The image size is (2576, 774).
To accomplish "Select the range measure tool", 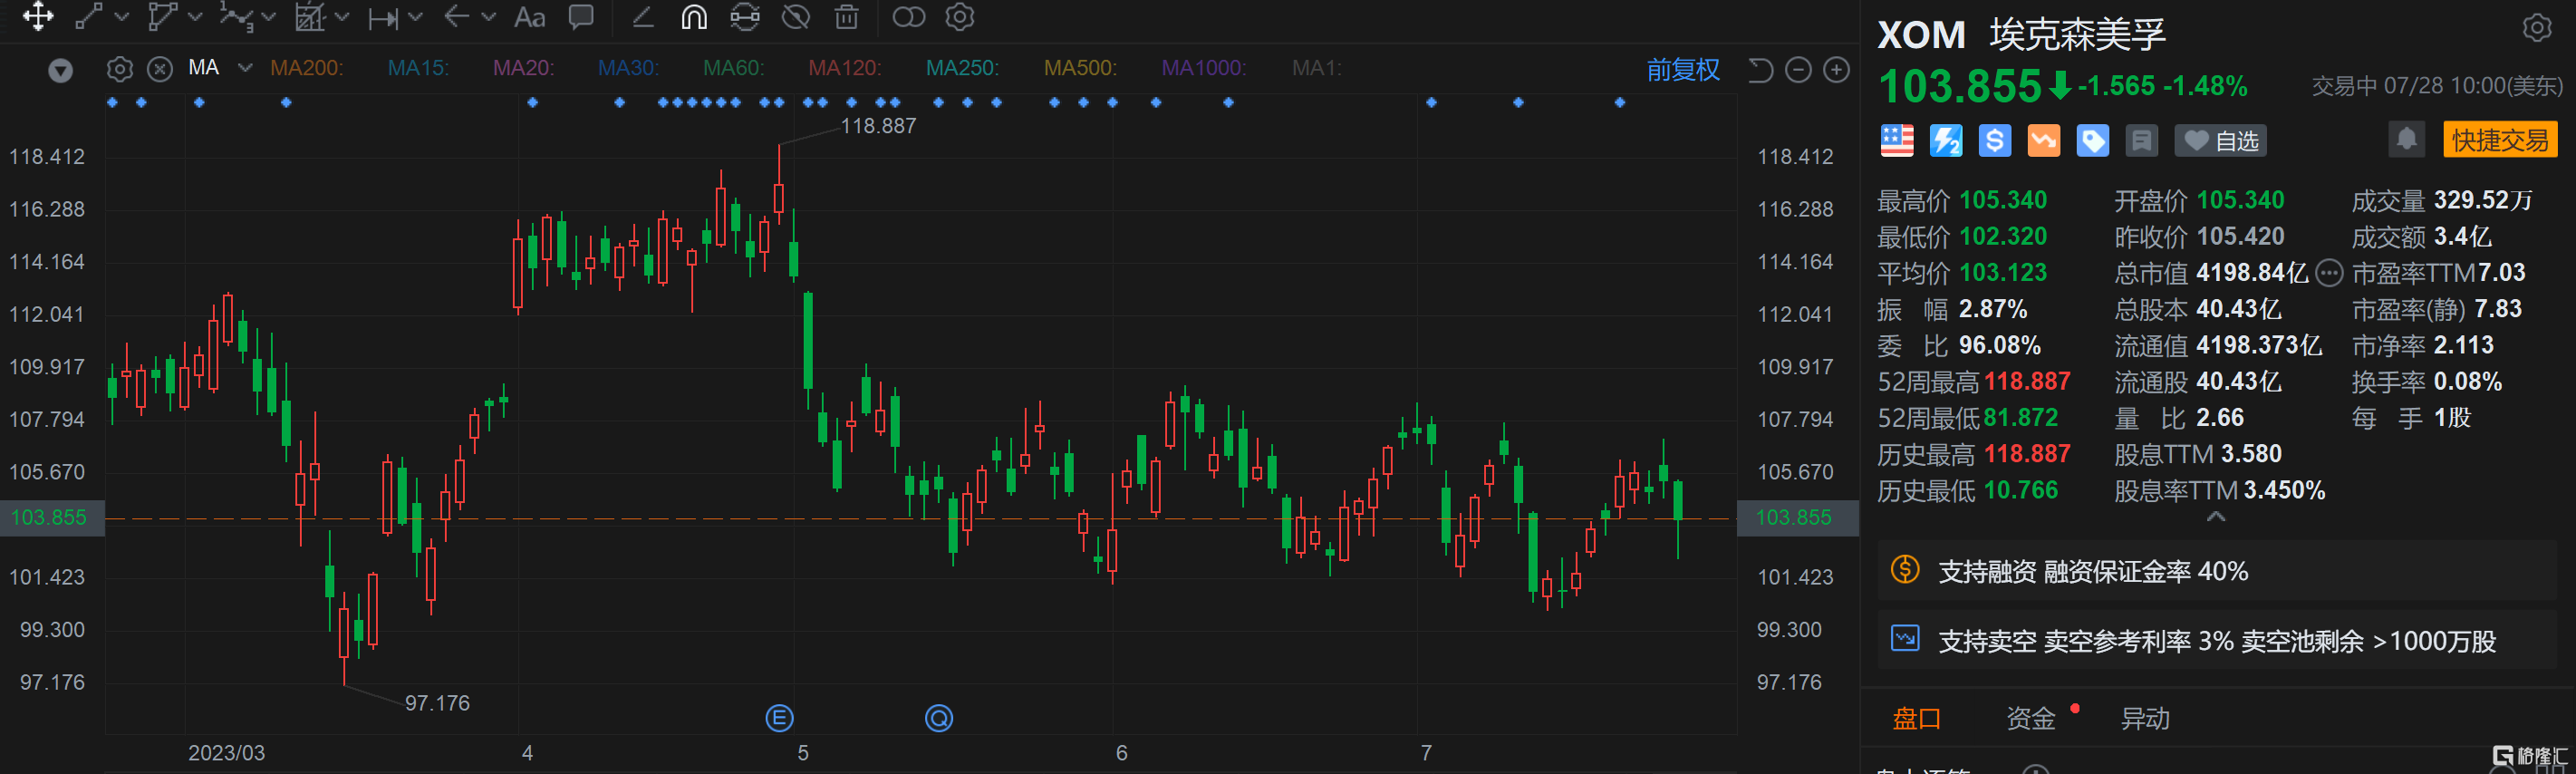I will click(384, 17).
